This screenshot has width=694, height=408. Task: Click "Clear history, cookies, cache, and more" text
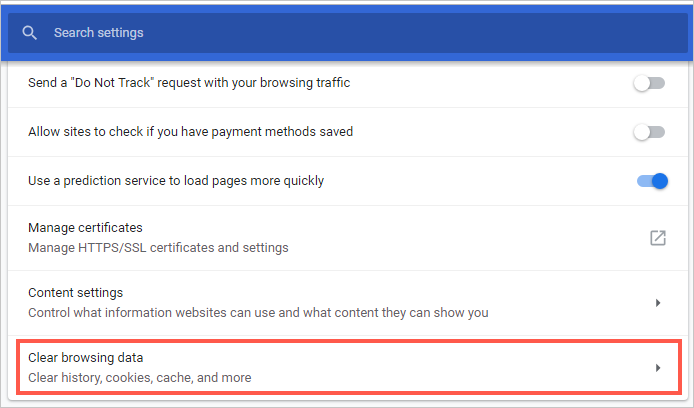pos(139,377)
